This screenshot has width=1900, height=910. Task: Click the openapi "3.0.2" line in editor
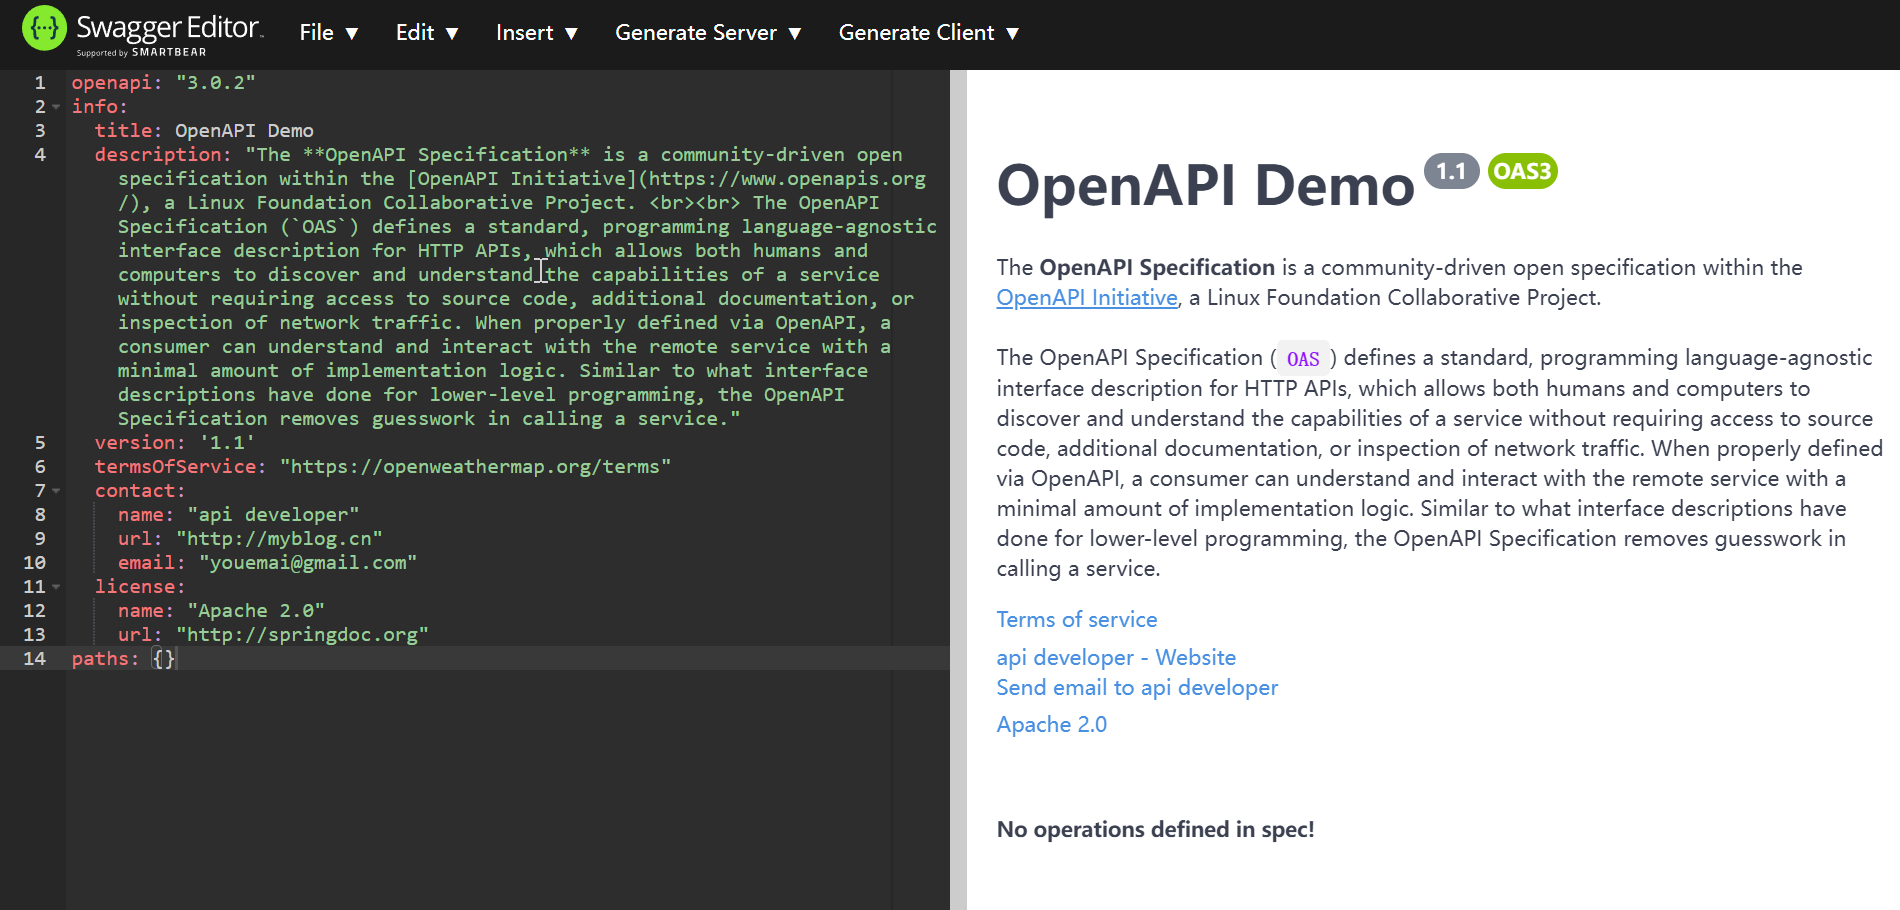[163, 83]
